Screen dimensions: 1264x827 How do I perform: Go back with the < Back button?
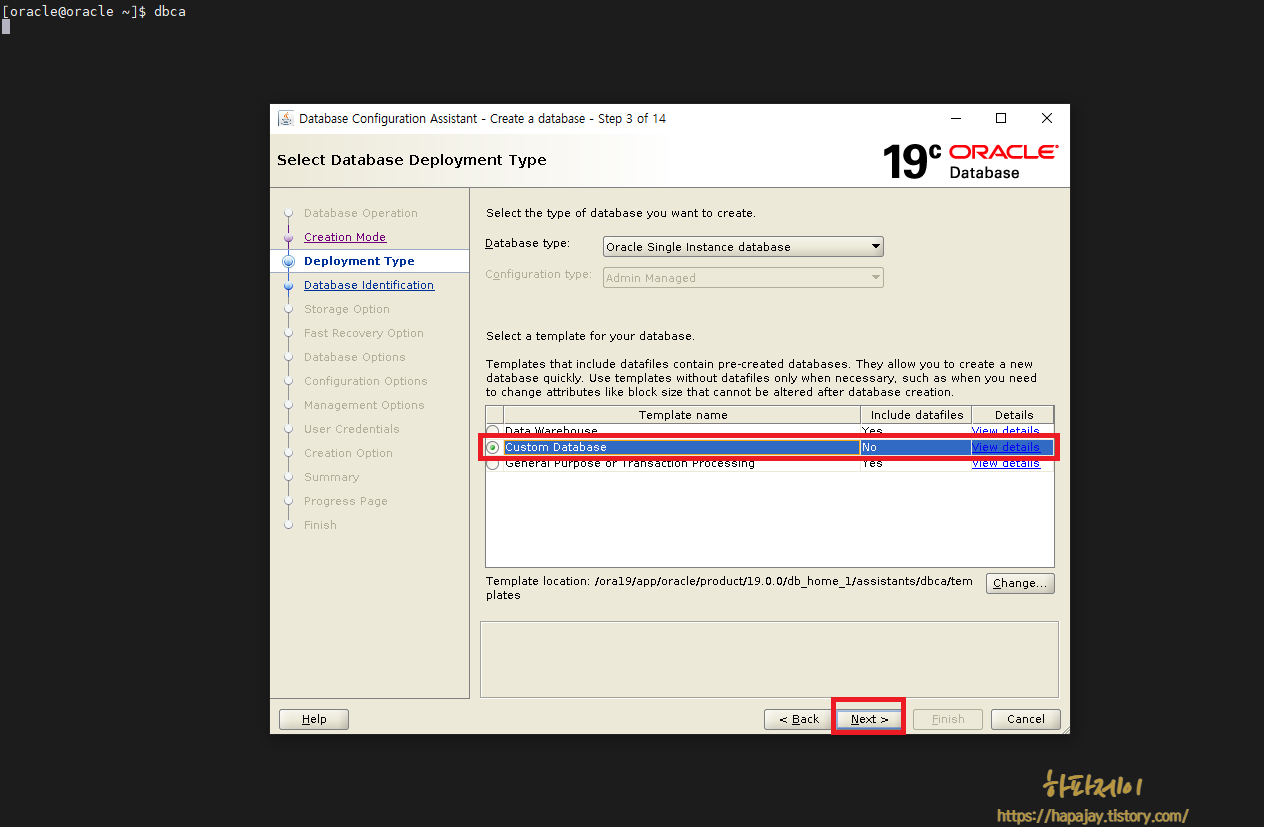tap(798, 719)
